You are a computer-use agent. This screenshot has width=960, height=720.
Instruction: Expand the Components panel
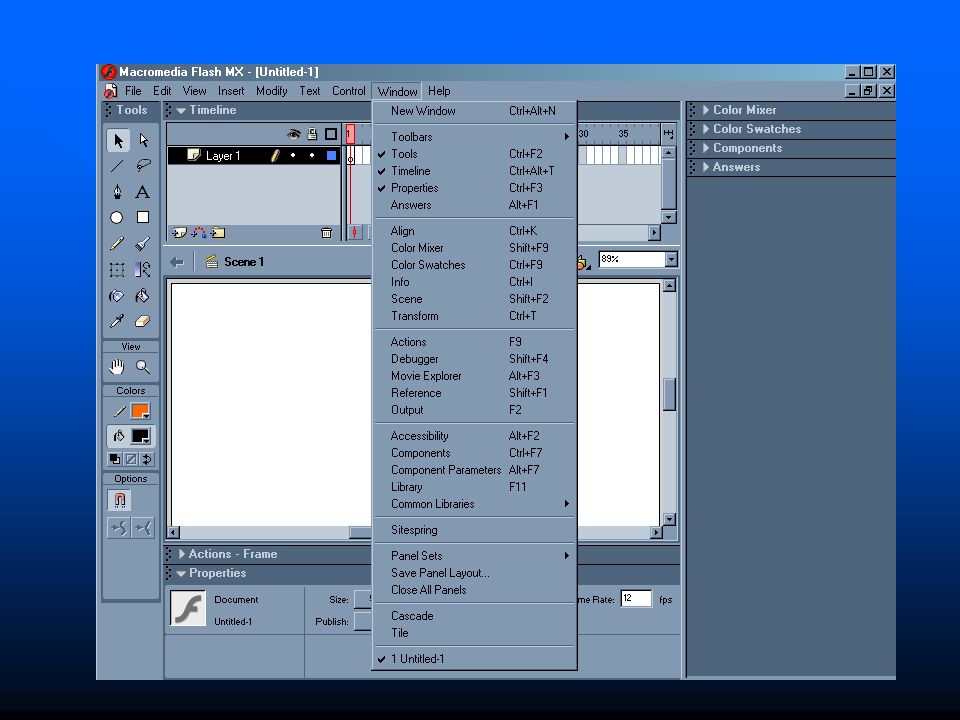(x=705, y=148)
